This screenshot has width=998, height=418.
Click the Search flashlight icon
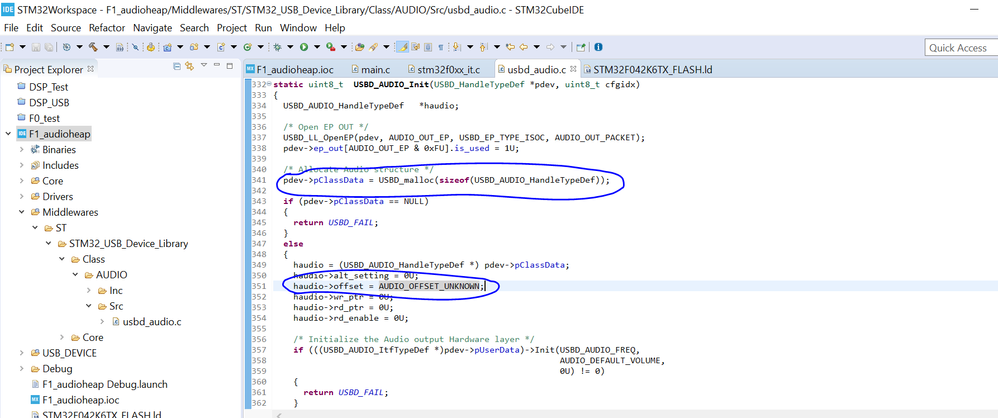pos(373,47)
